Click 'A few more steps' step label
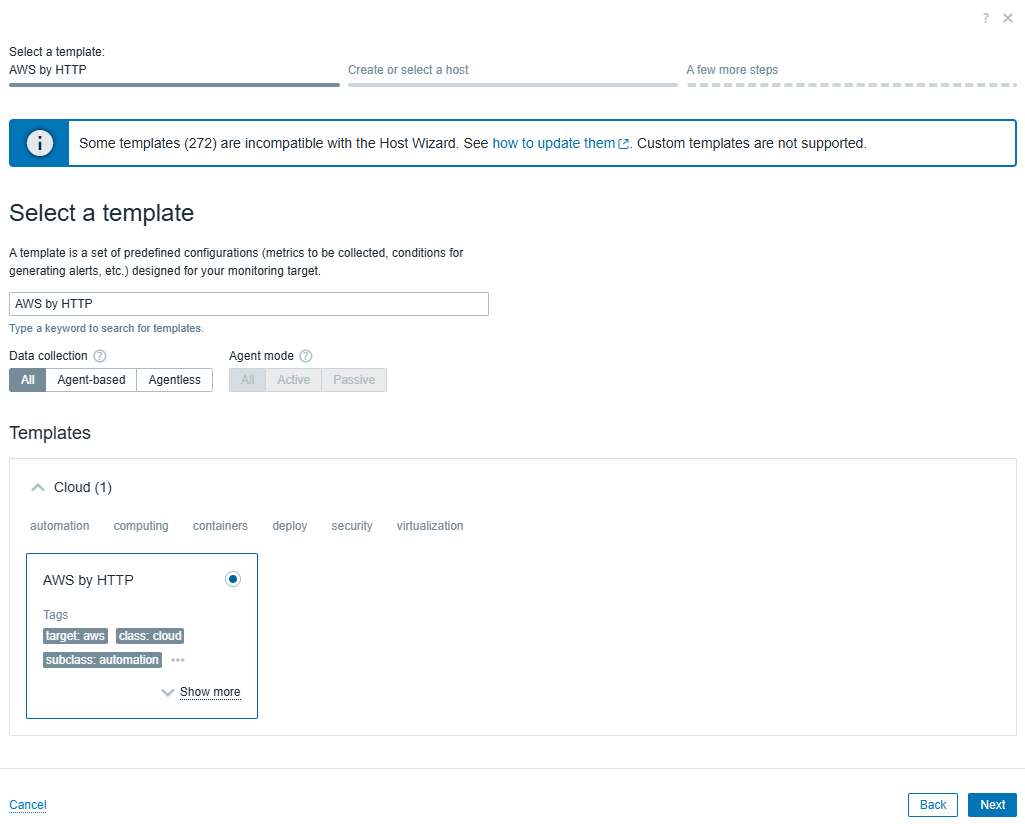The width and height of the screenshot is (1025, 824). pyautogui.click(x=732, y=70)
